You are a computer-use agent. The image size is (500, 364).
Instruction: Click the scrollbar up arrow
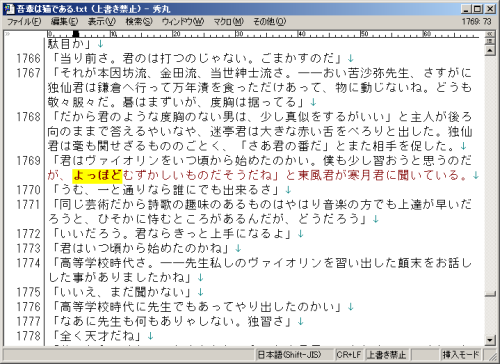tap(489, 51)
